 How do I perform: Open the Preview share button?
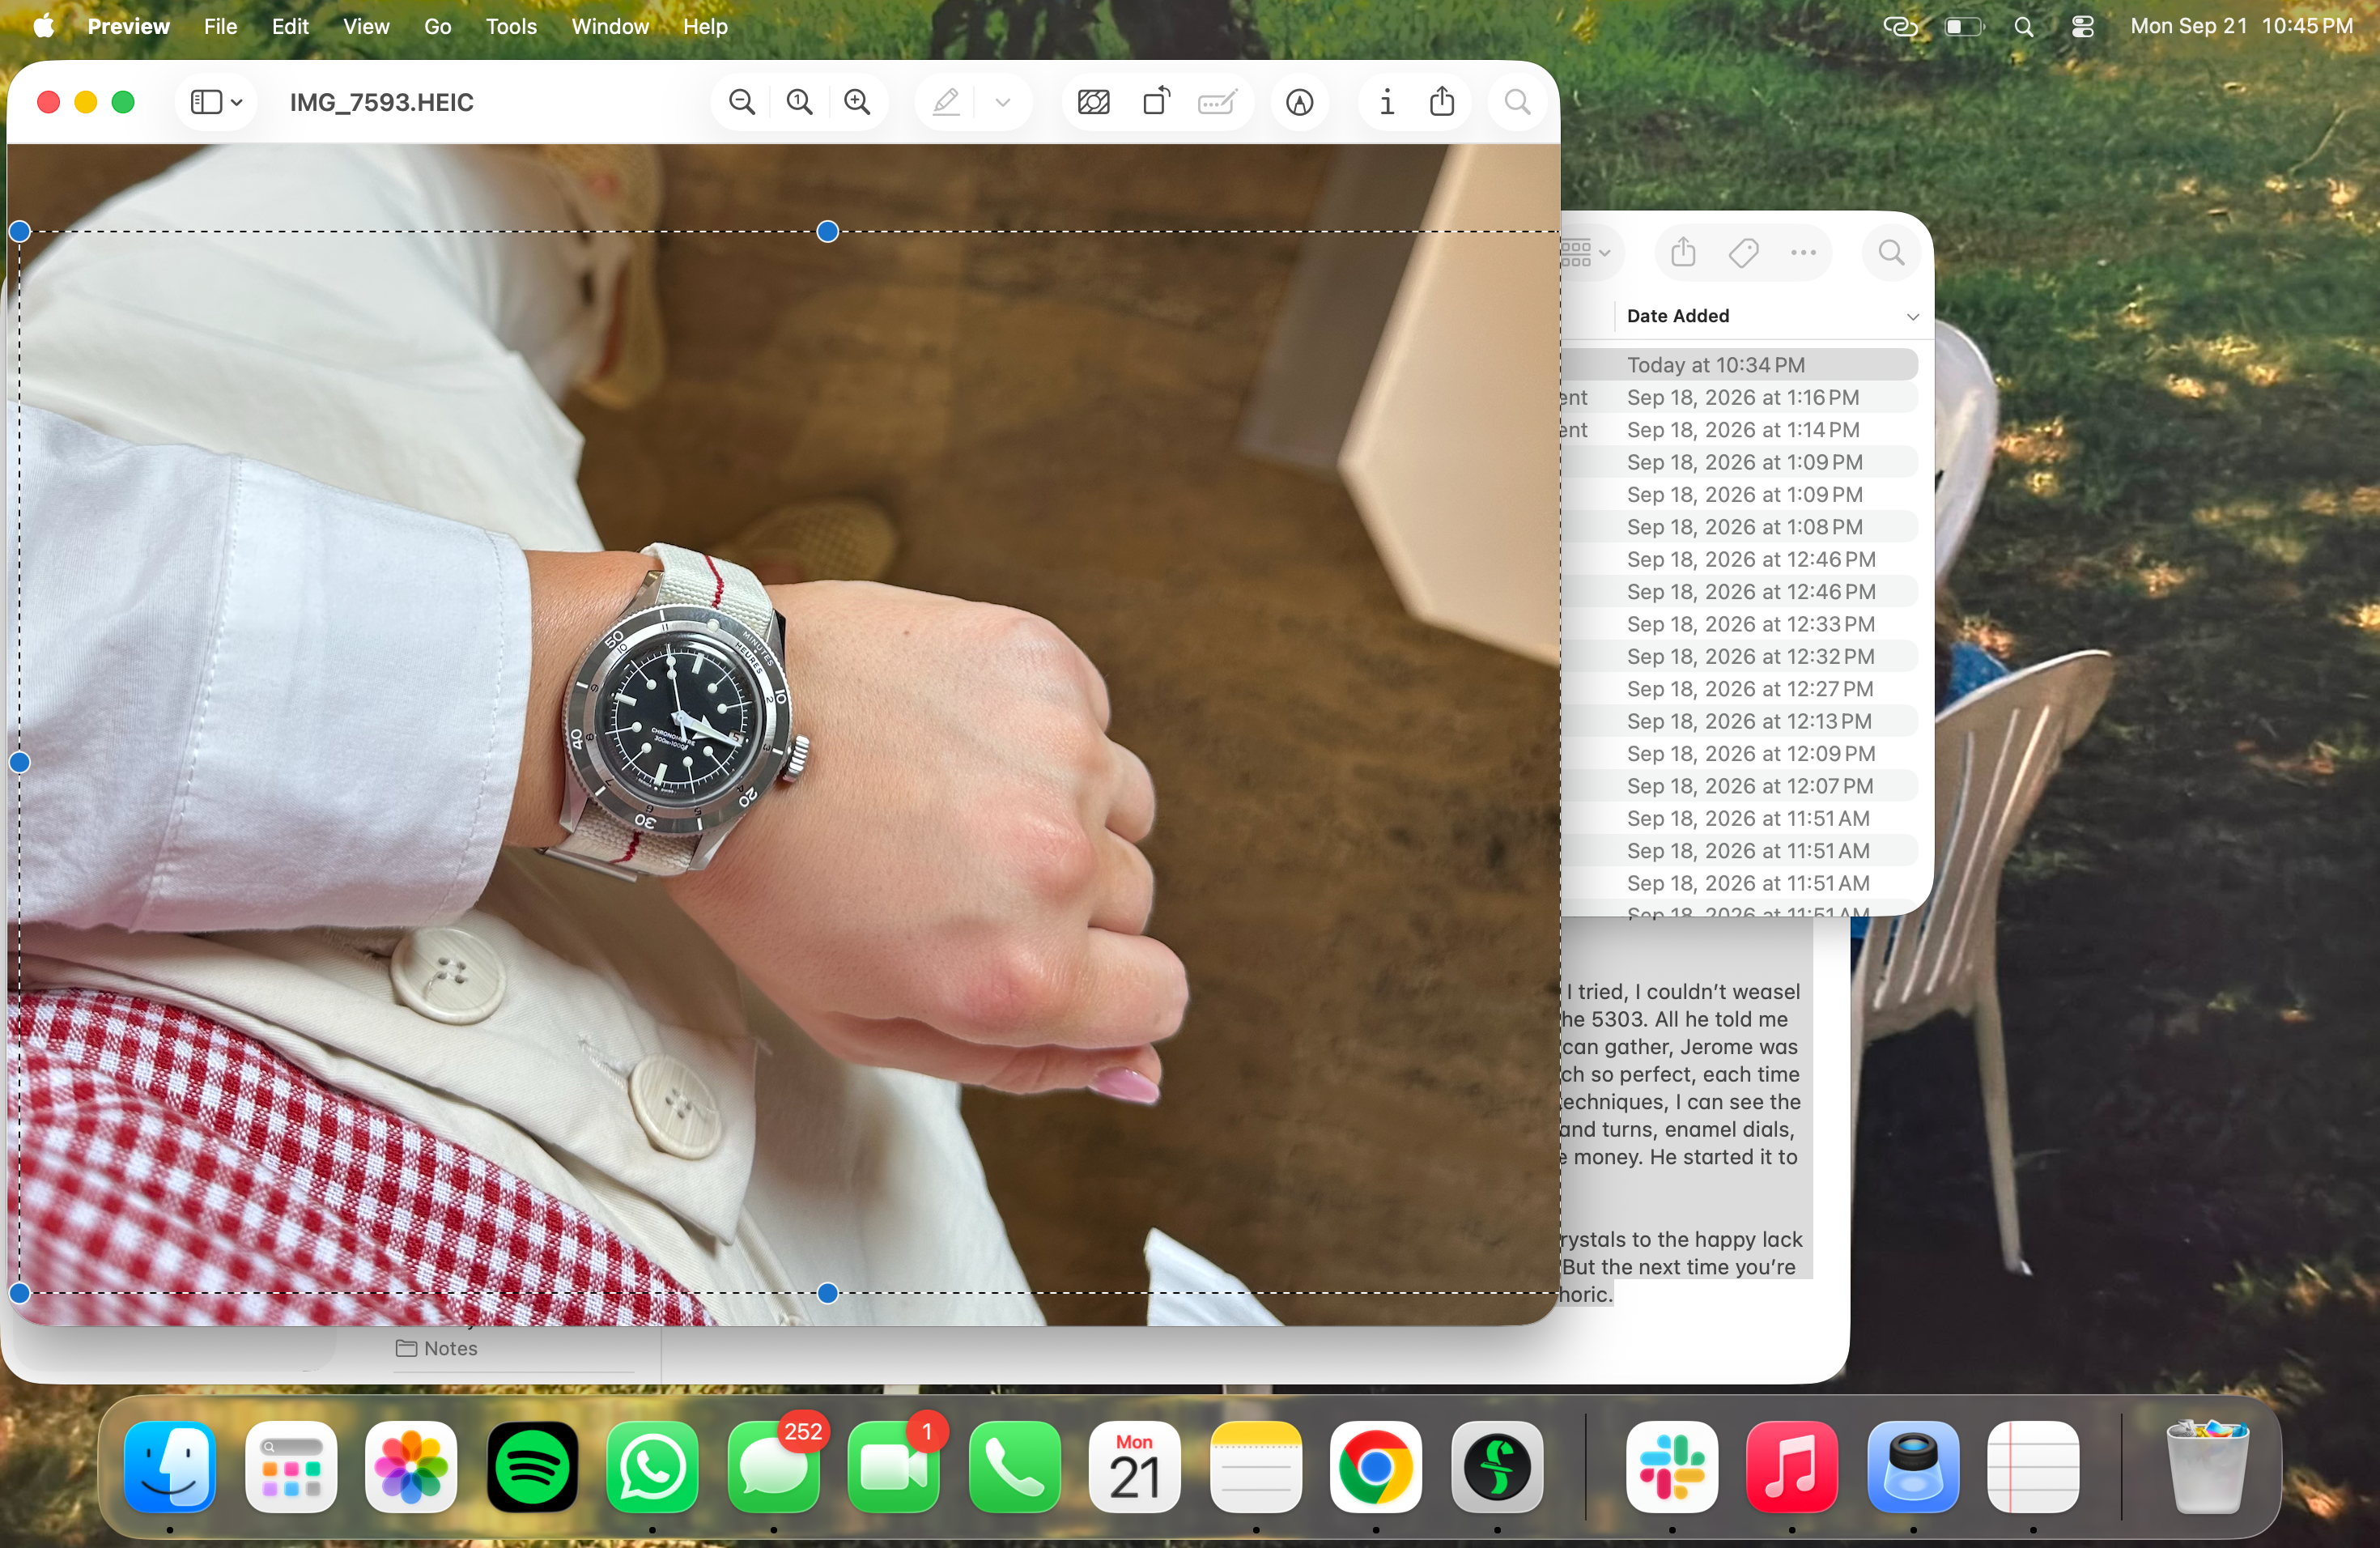(x=1441, y=101)
